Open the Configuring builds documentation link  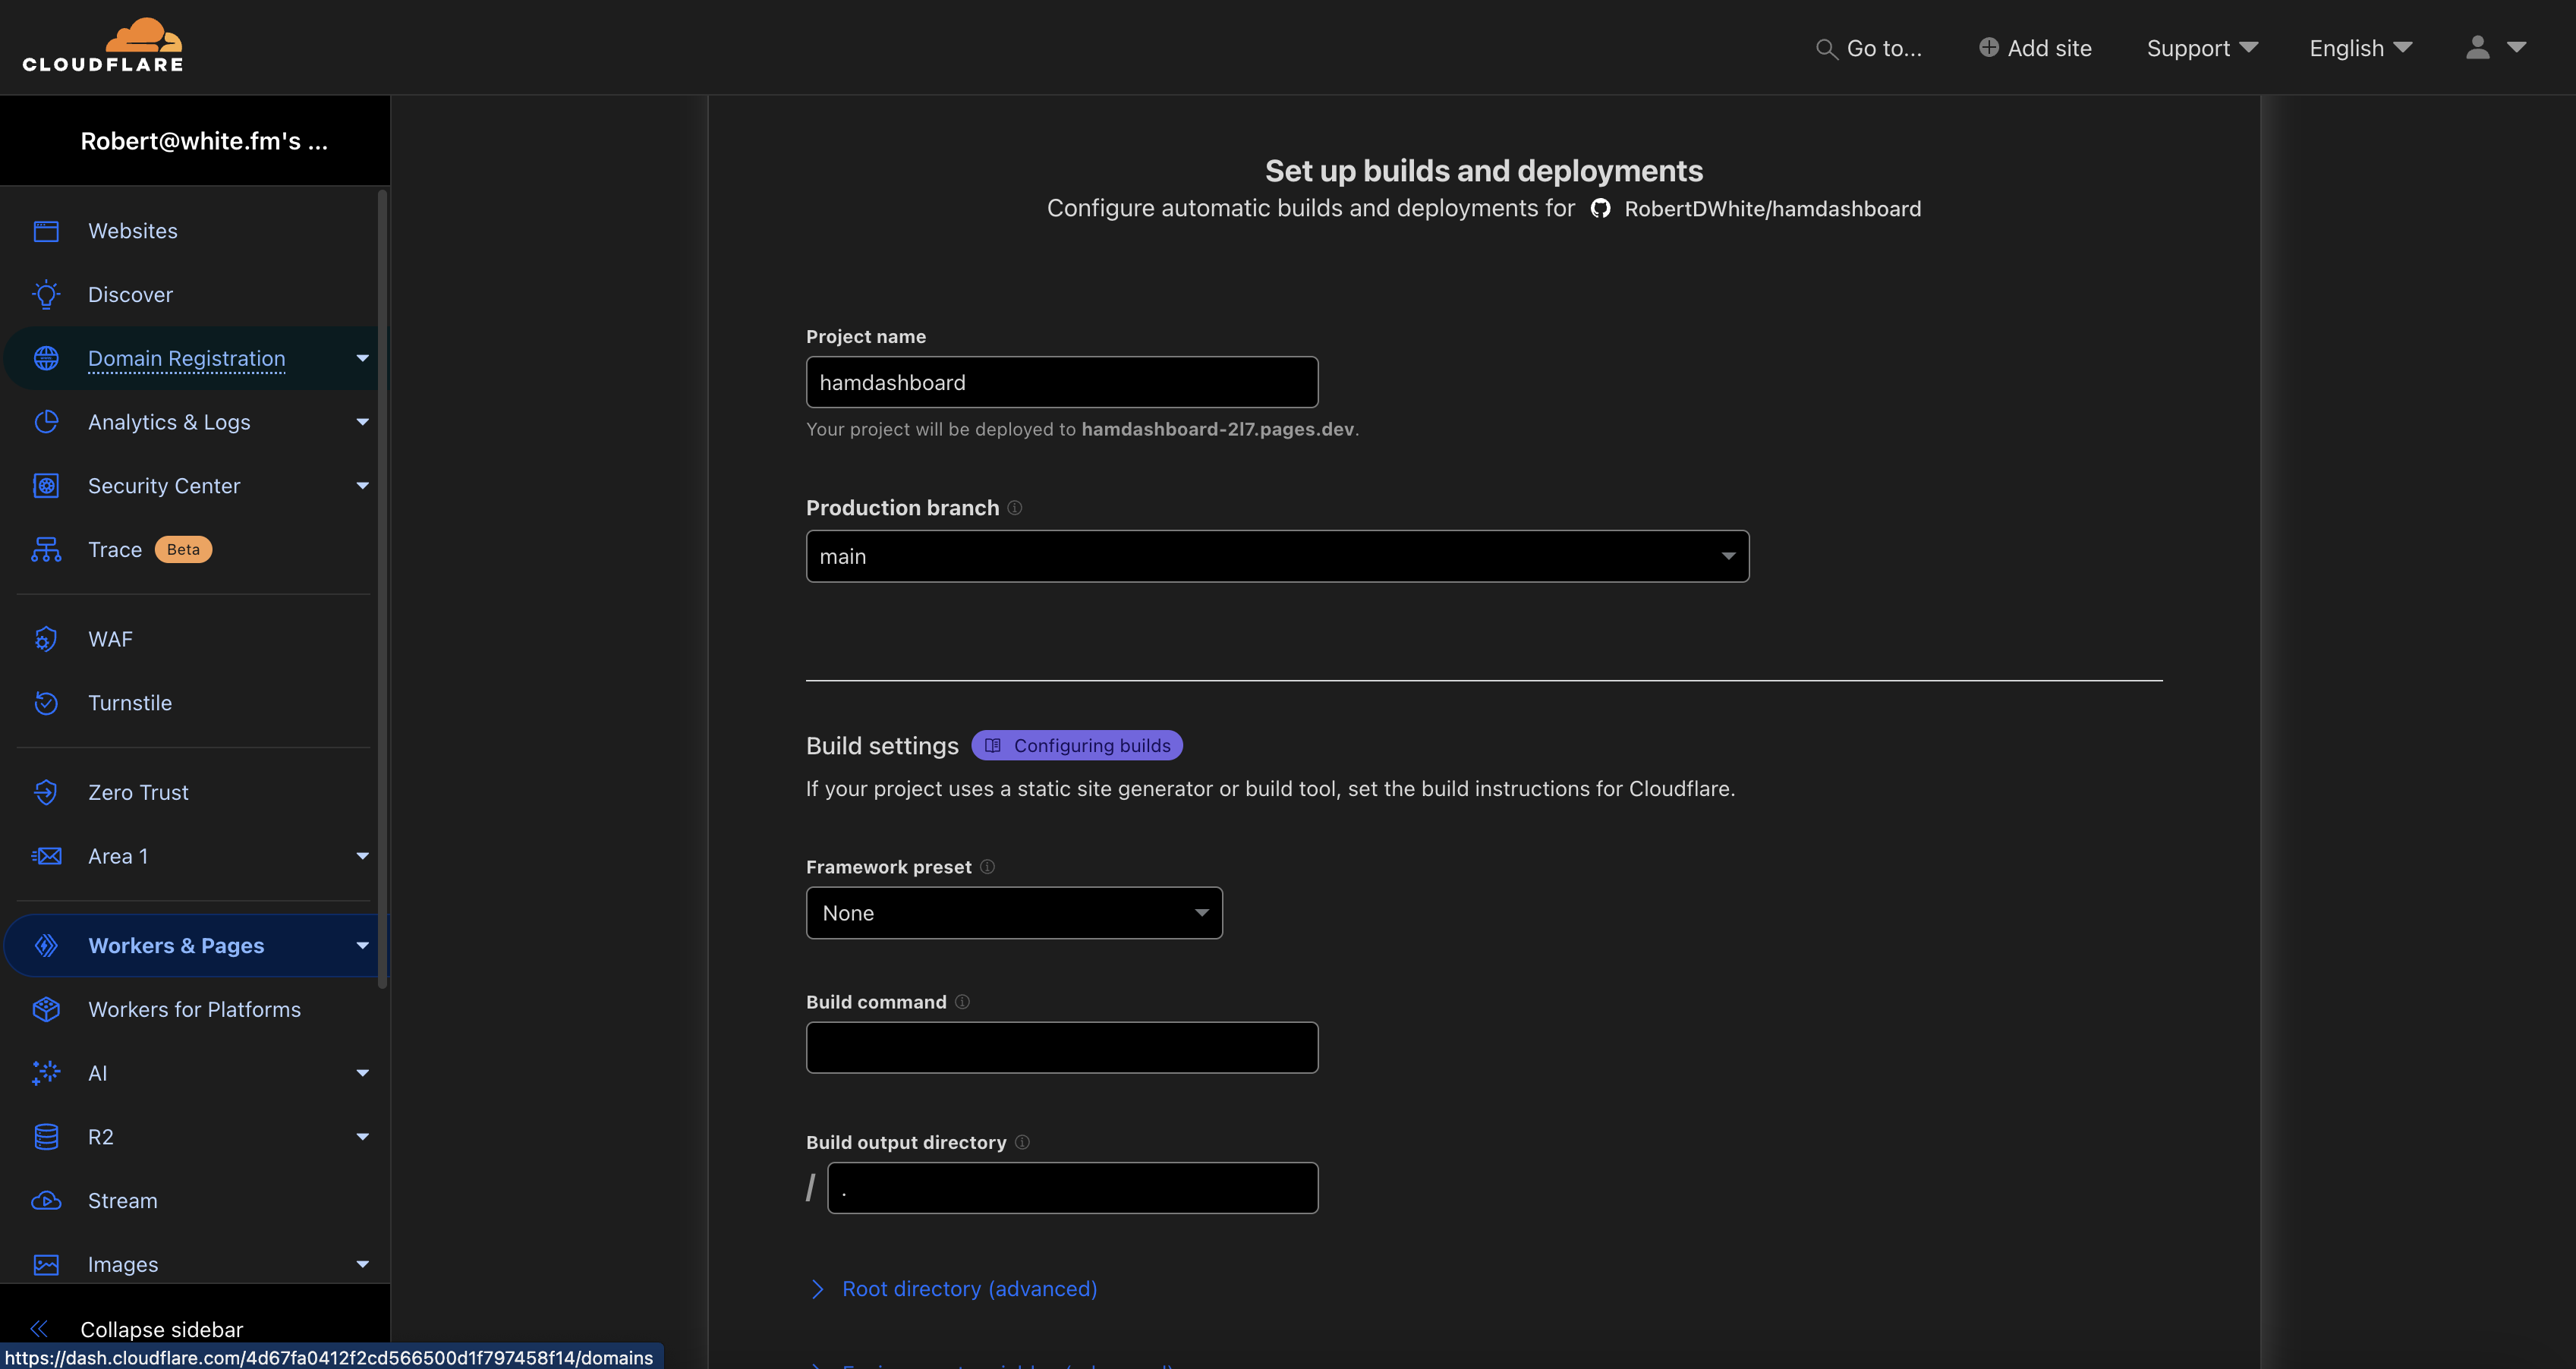pyautogui.click(x=1077, y=746)
